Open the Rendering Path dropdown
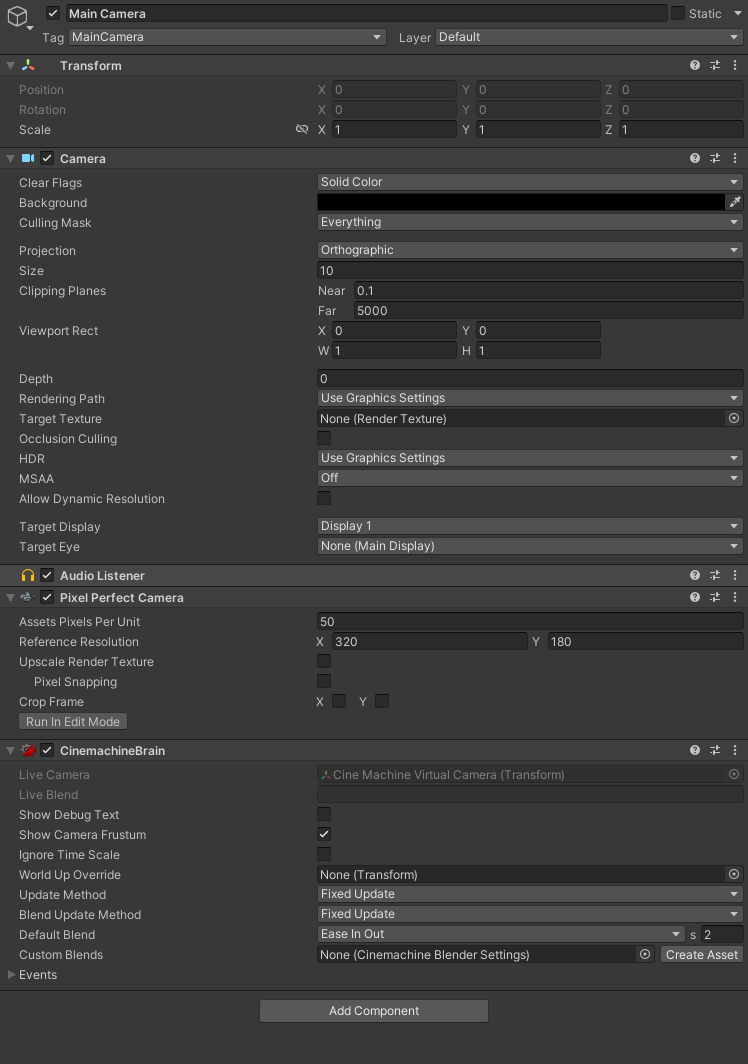The height and width of the screenshot is (1064, 748). 530,398
